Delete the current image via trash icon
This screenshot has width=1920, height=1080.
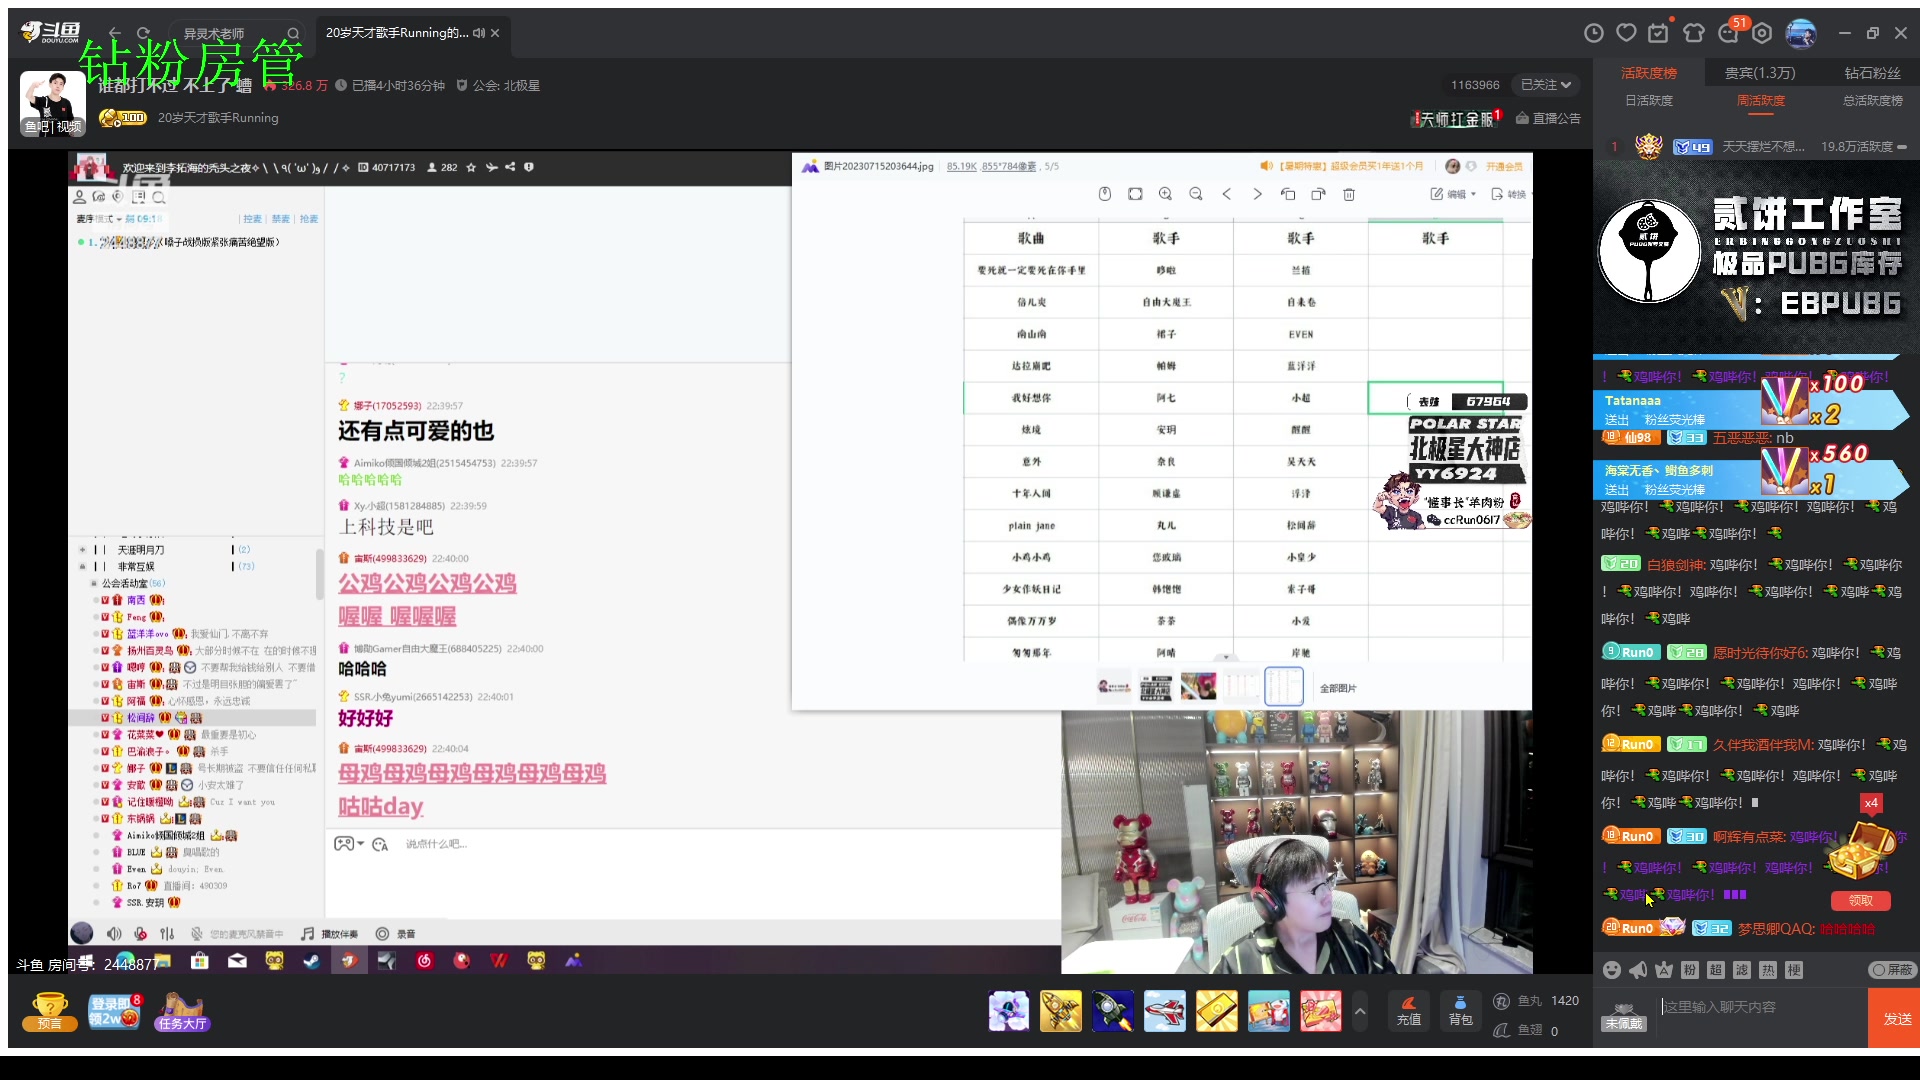point(1349,194)
